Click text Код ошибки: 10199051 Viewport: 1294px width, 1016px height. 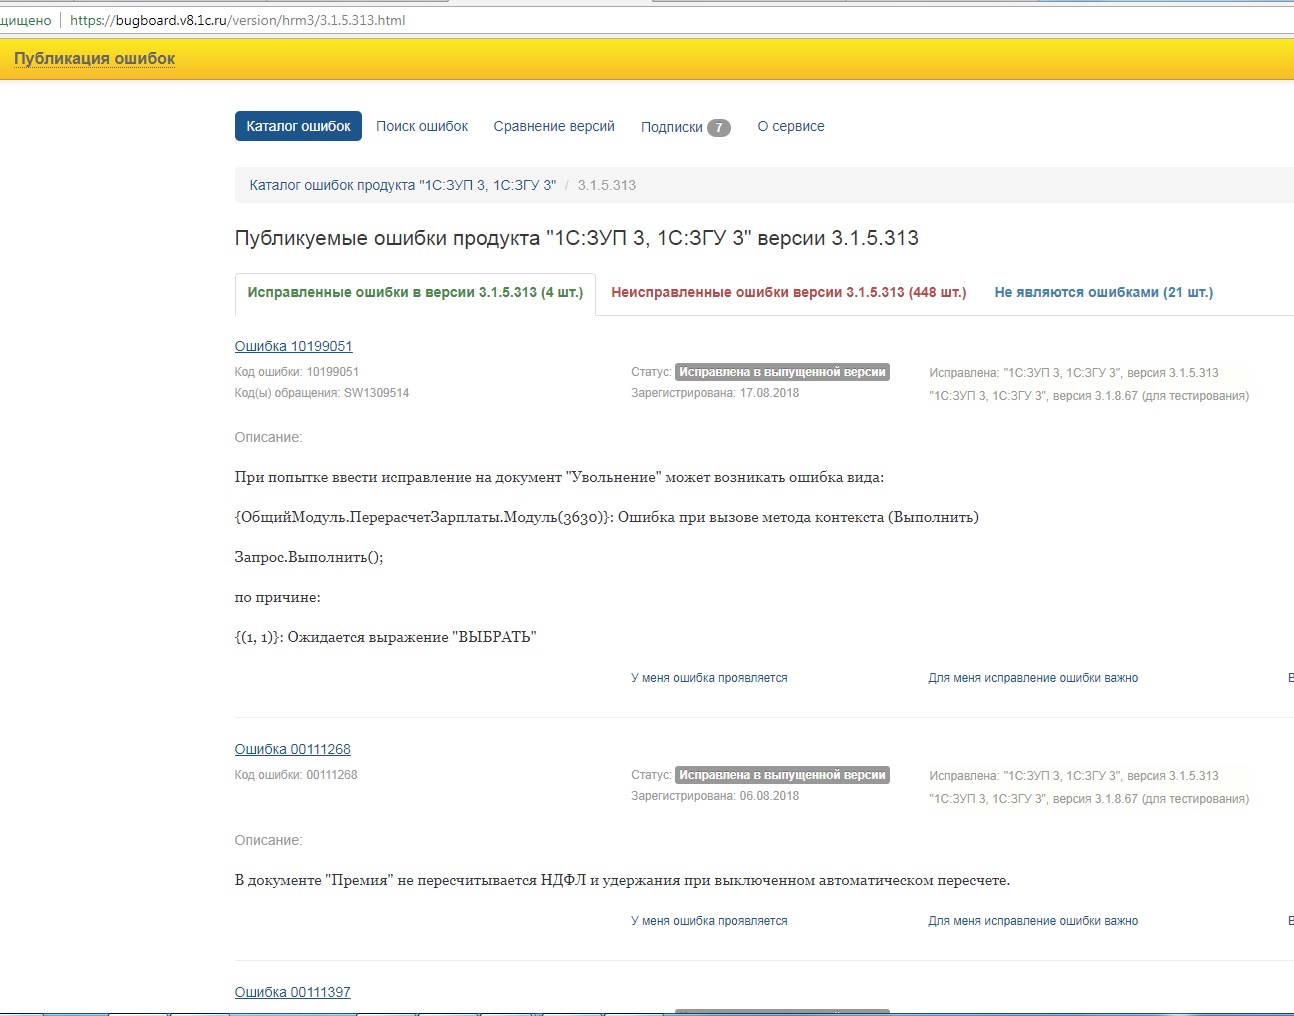coord(297,372)
